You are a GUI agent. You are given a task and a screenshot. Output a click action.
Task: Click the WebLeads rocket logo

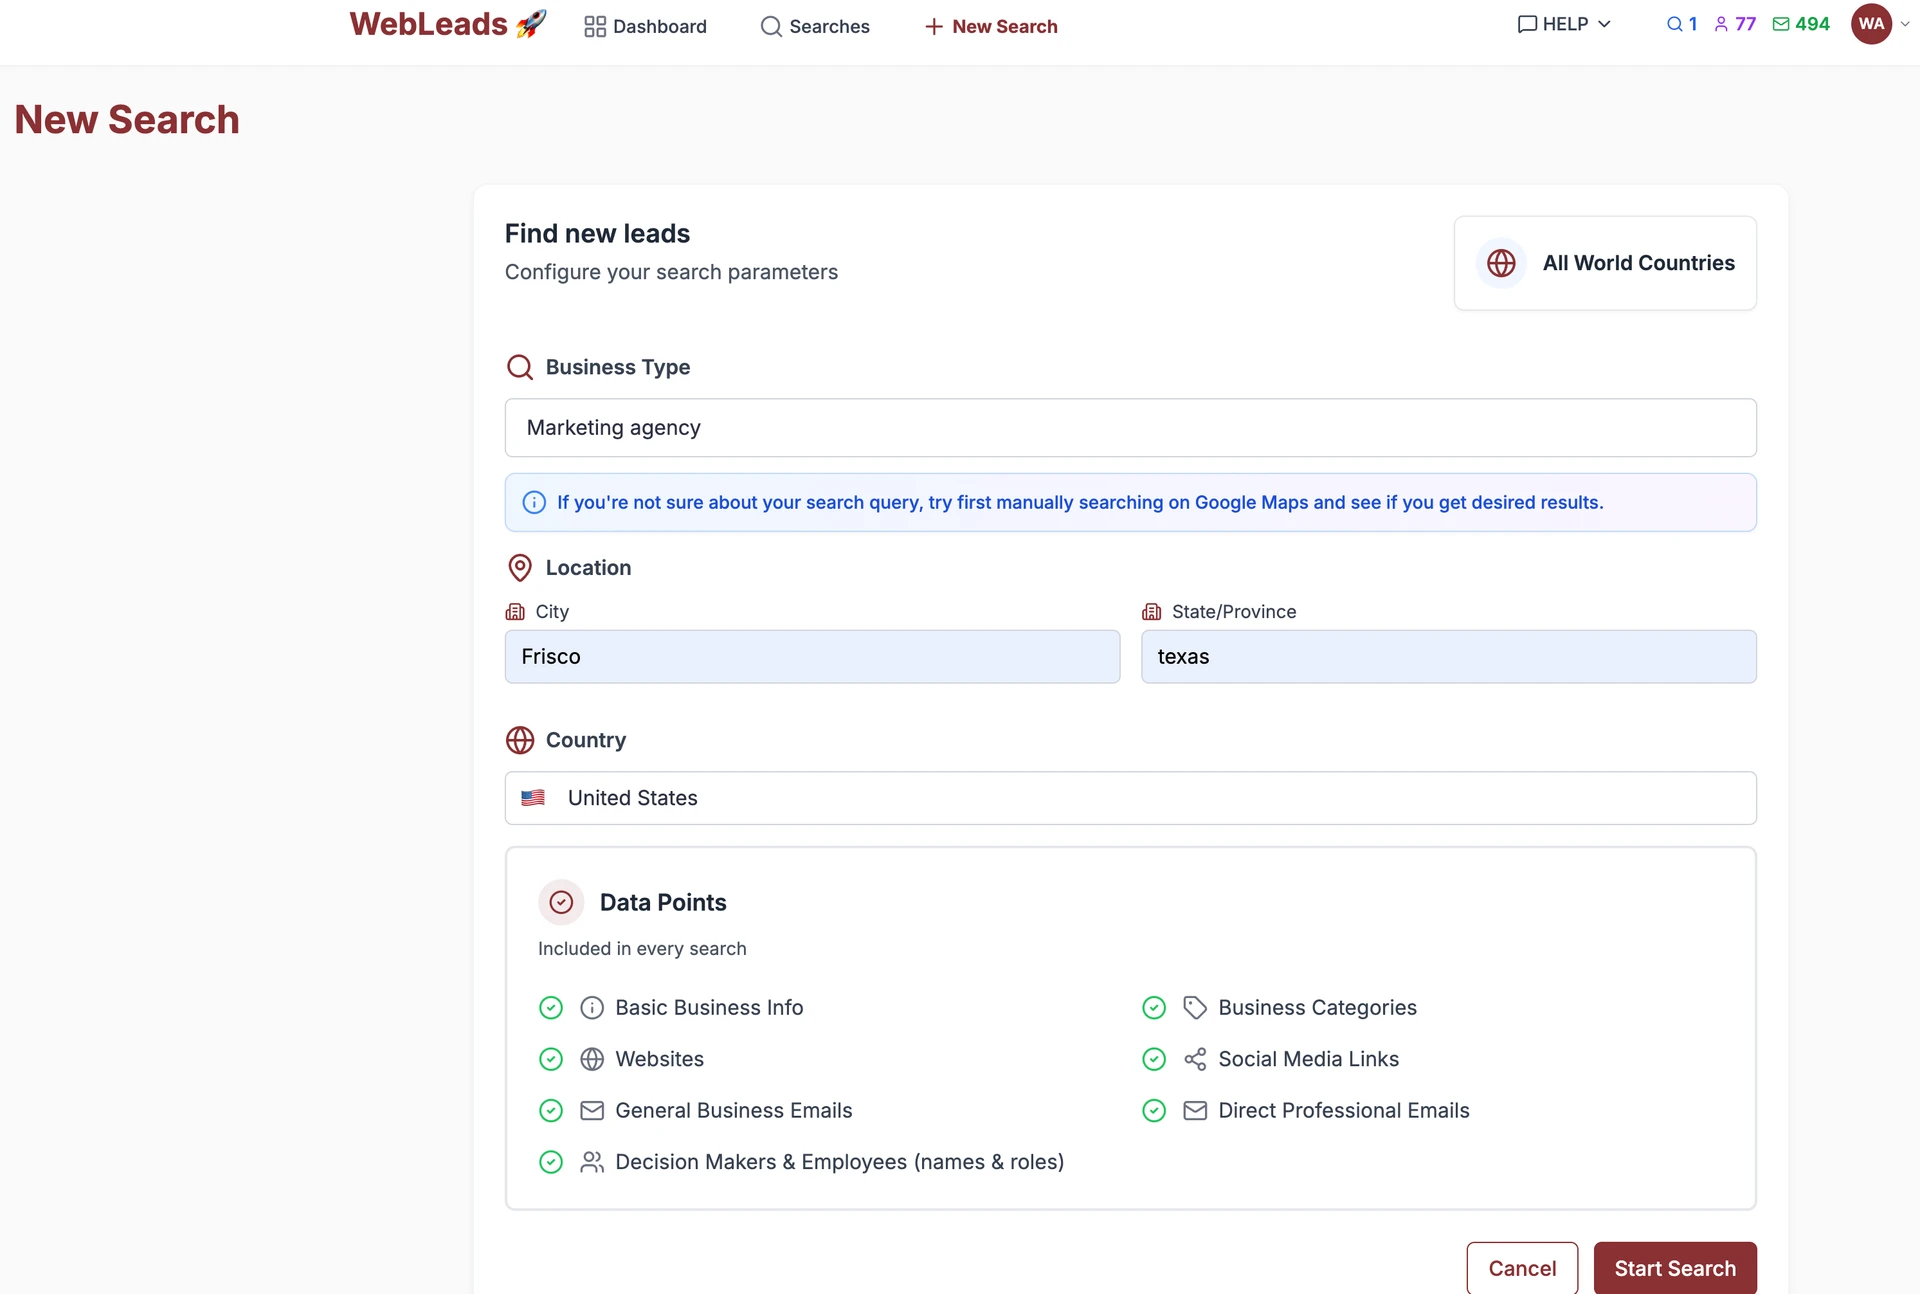click(x=447, y=24)
